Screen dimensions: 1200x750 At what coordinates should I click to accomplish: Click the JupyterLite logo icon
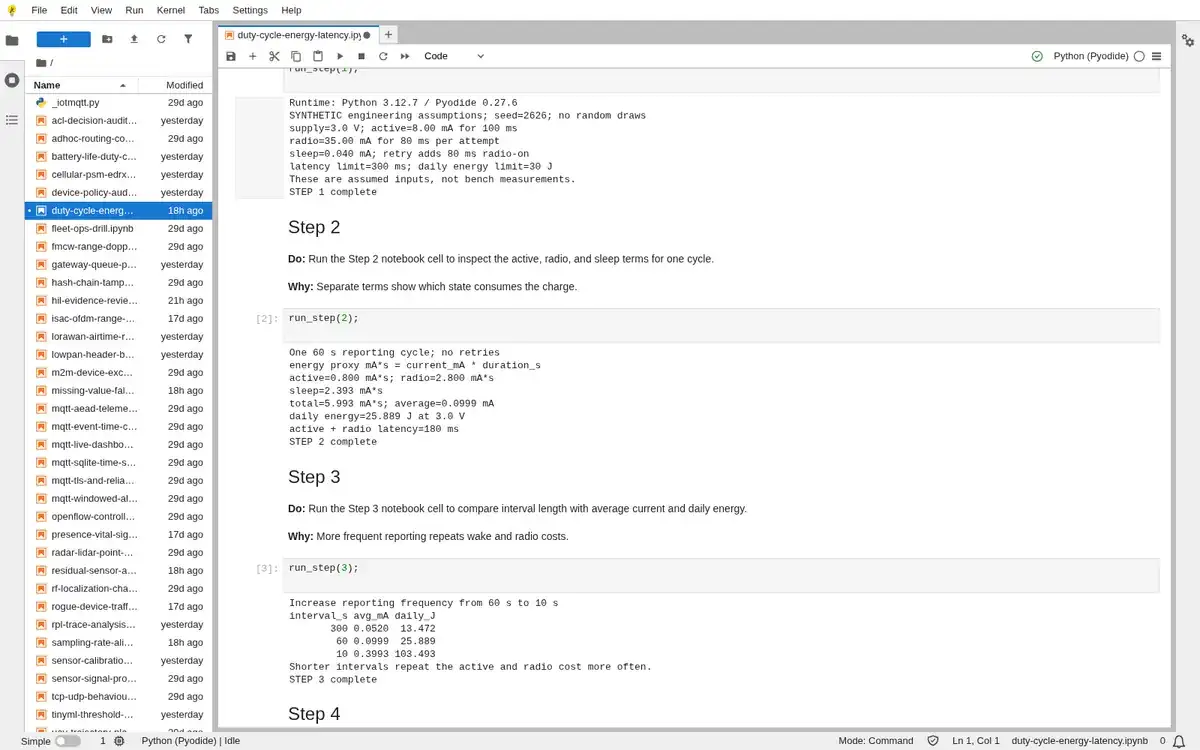point(12,10)
